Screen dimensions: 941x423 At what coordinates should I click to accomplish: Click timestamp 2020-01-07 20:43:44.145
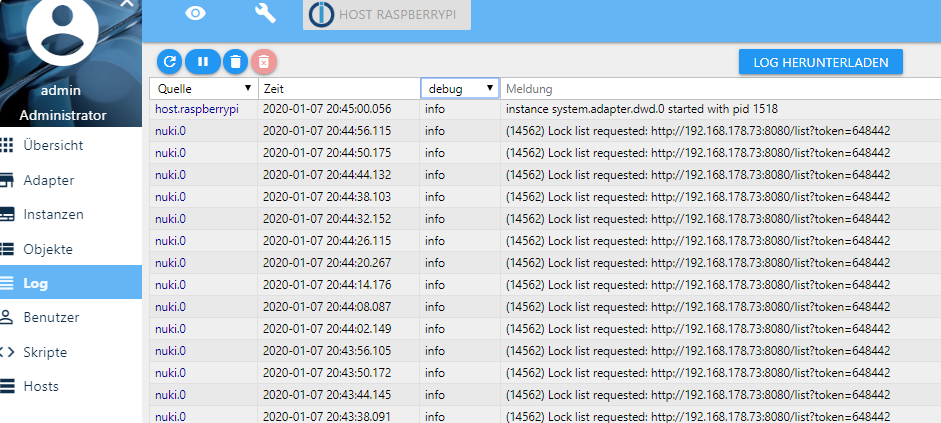pos(327,395)
